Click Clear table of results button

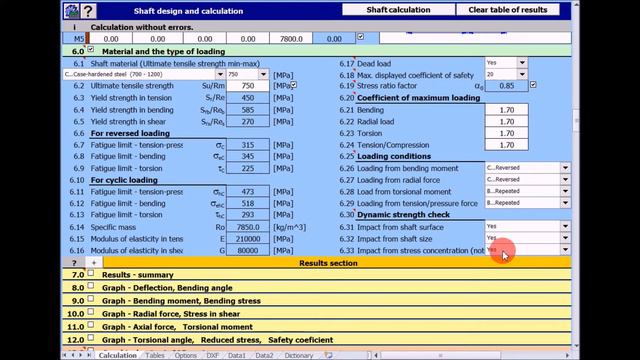click(508, 10)
